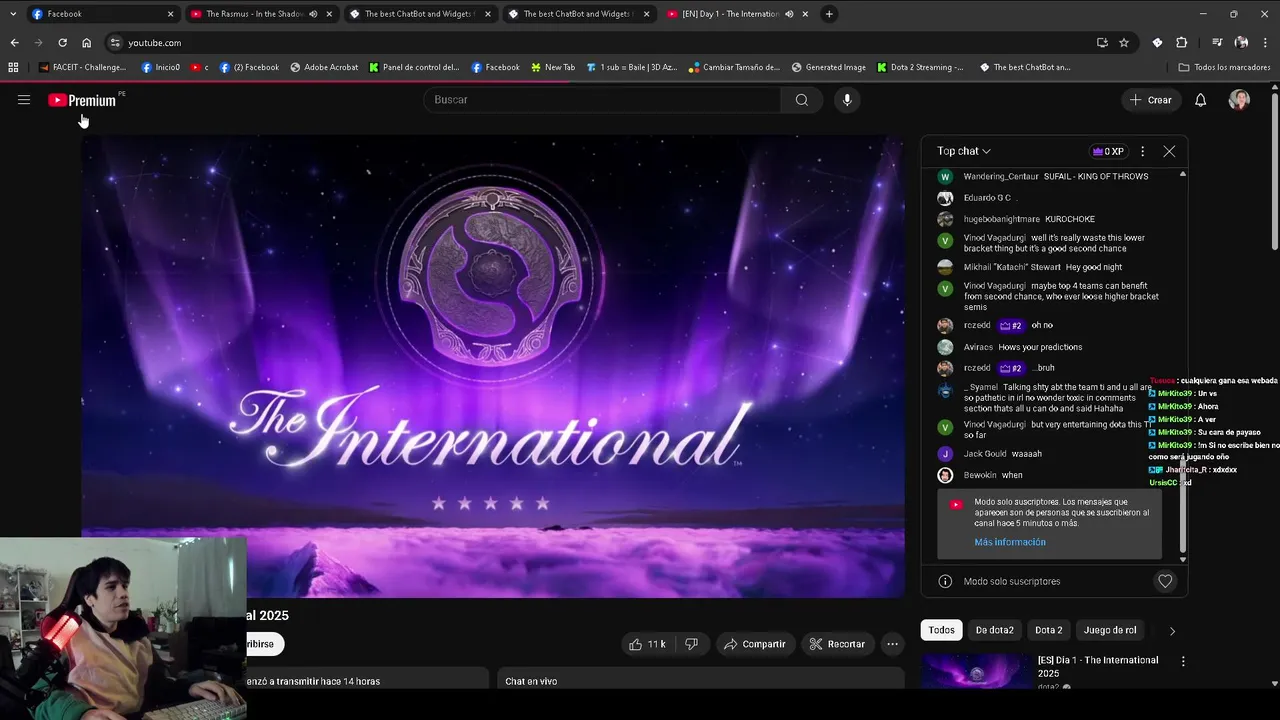The width and height of the screenshot is (1280, 720).
Task: Open the Crear button
Action: point(1151,100)
